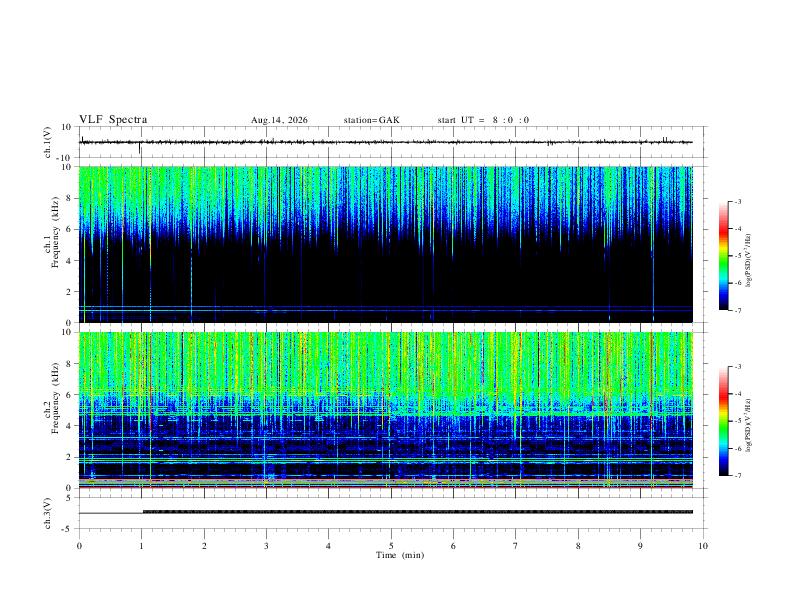Image resolution: width=792 pixels, height=612 pixels.
Task: Click the "Time (min)" axis label
Action: coord(400,555)
